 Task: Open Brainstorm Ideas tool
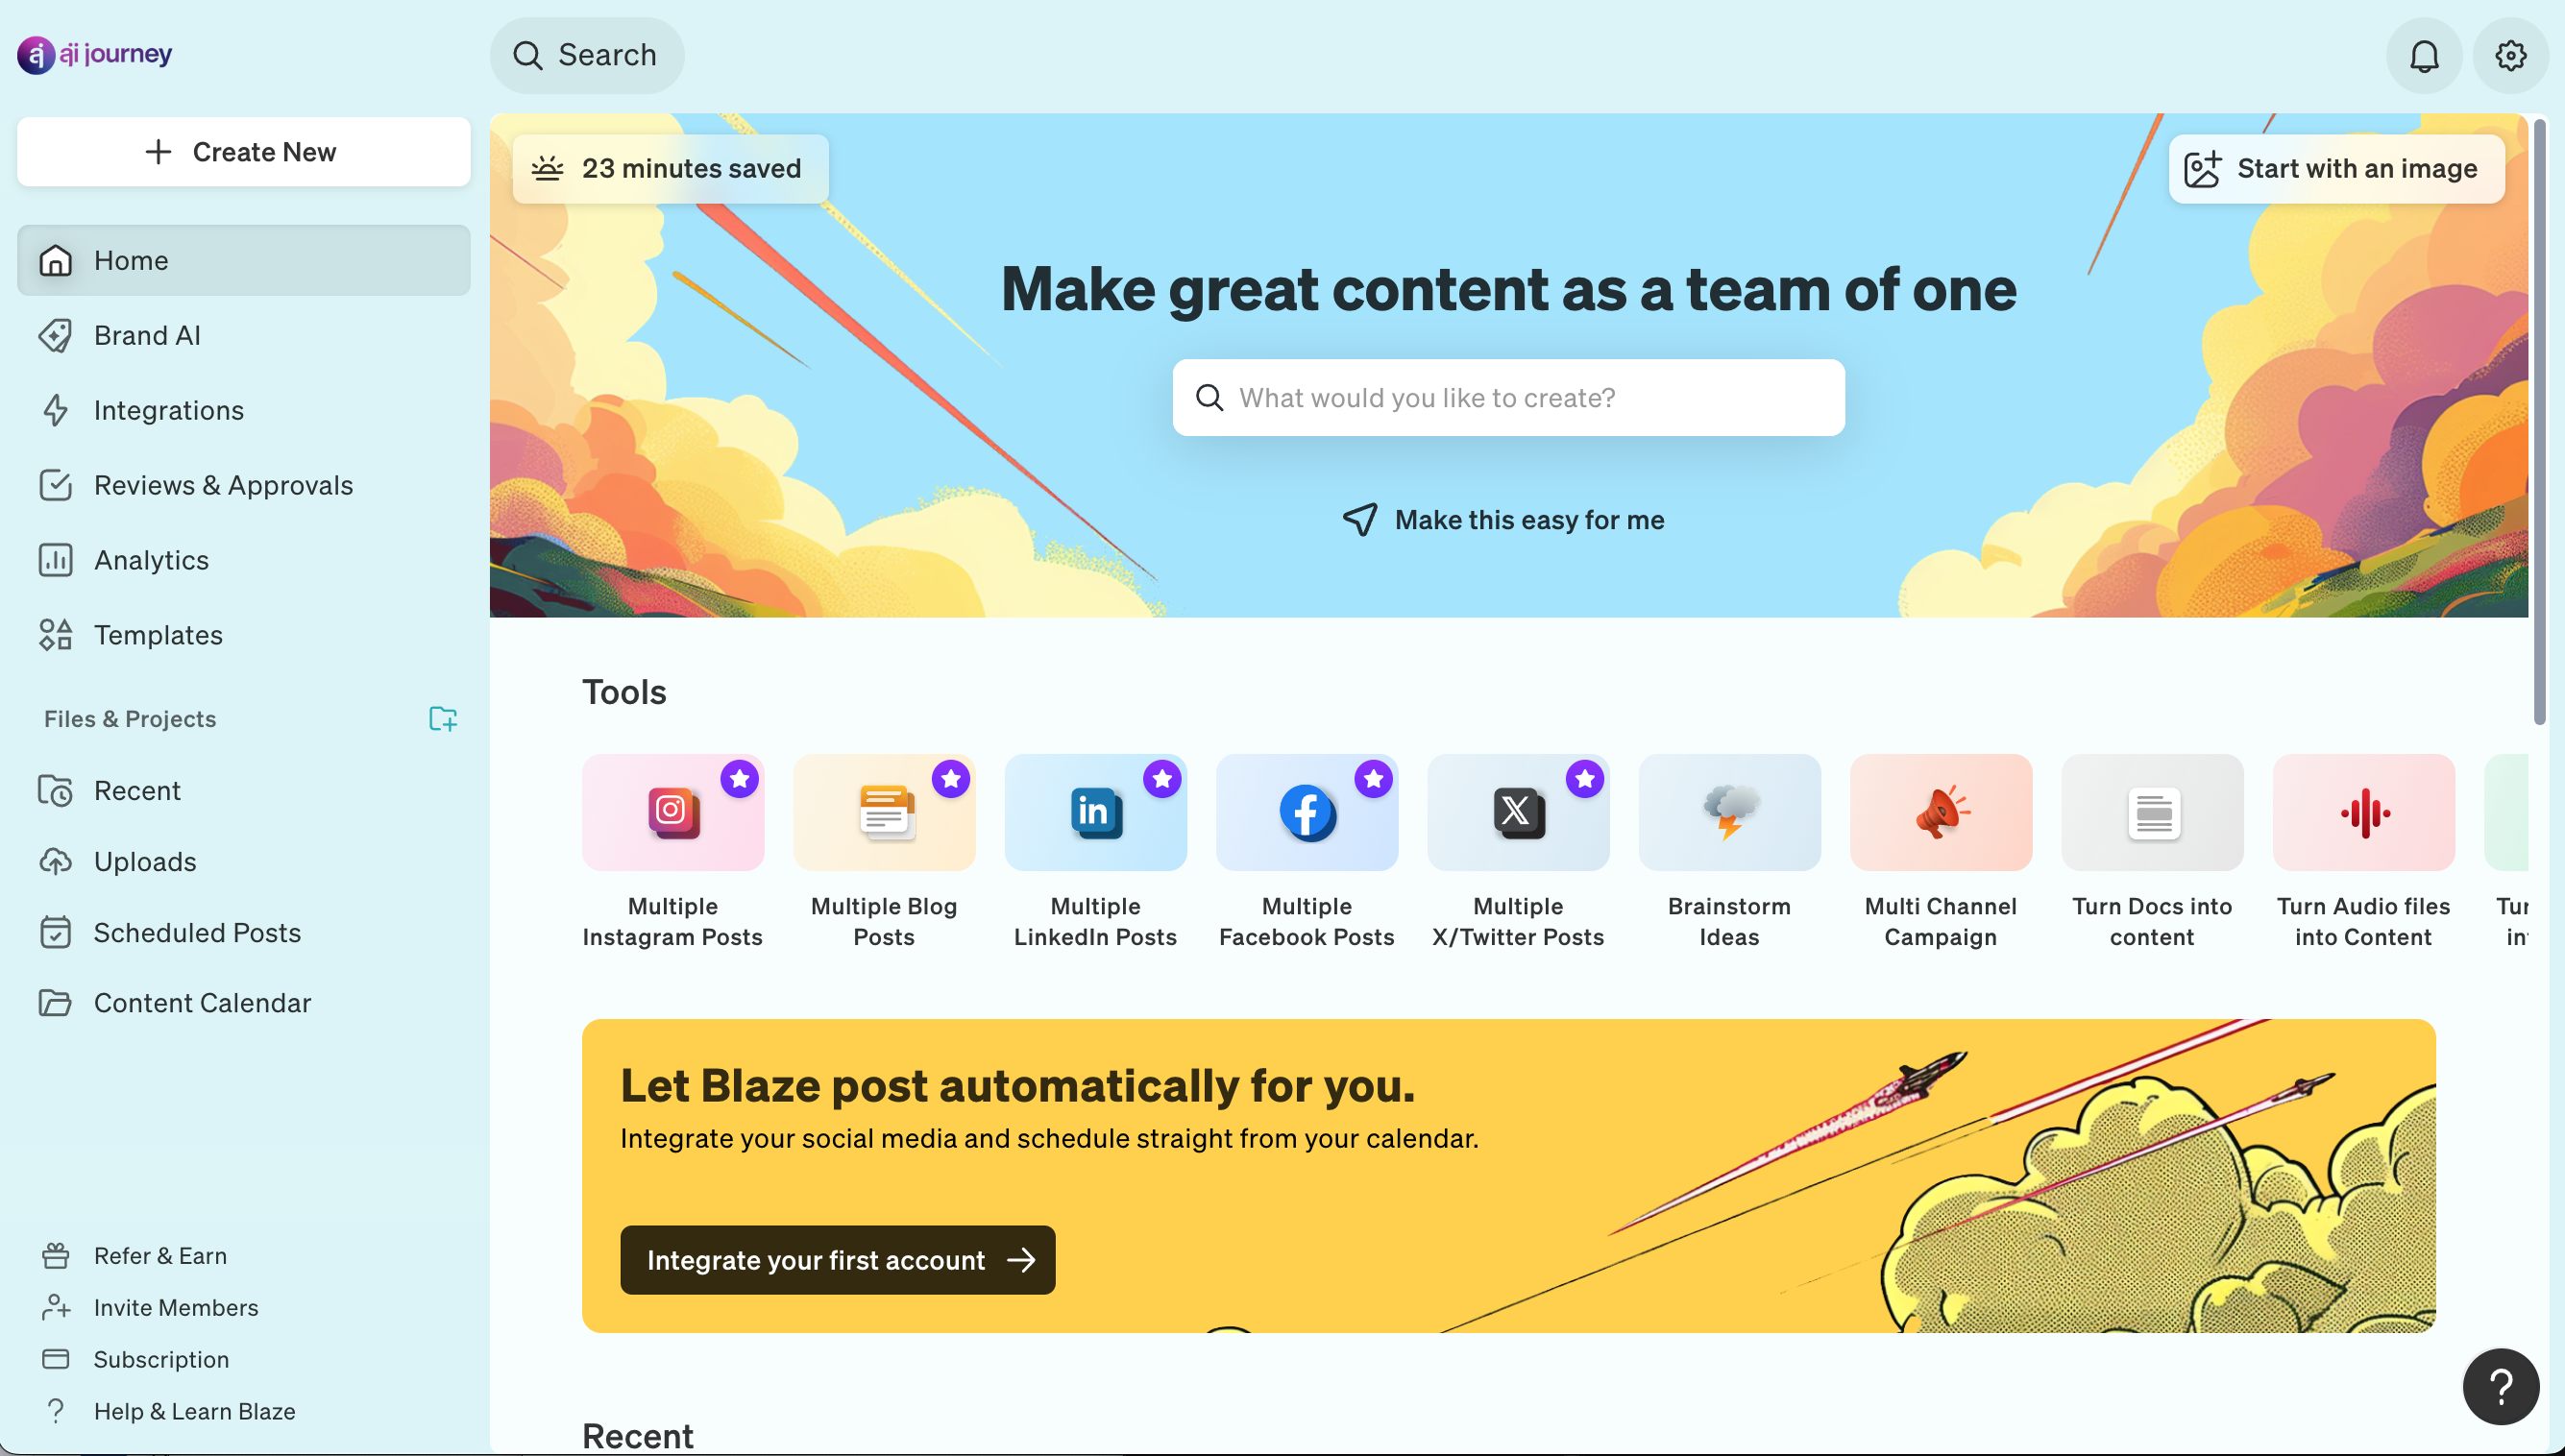click(x=1729, y=852)
